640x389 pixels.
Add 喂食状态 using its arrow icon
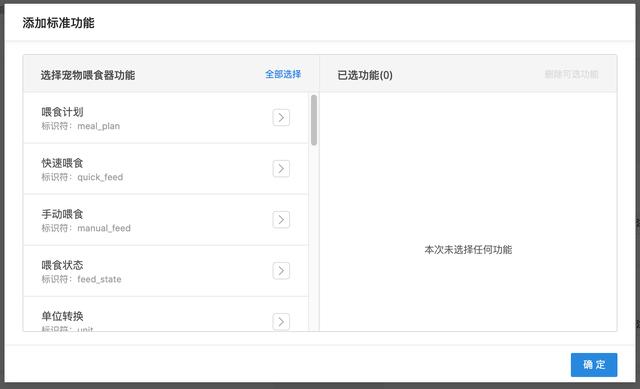pyautogui.click(x=281, y=271)
